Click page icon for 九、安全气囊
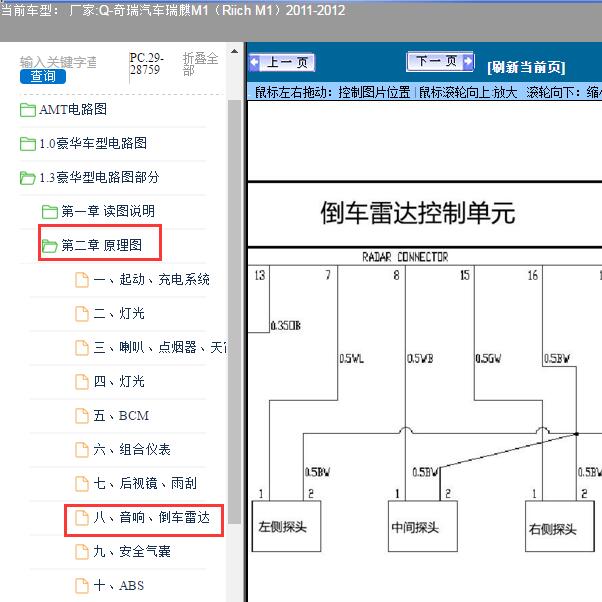The height and width of the screenshot is (602, 602). pos(81,552)
